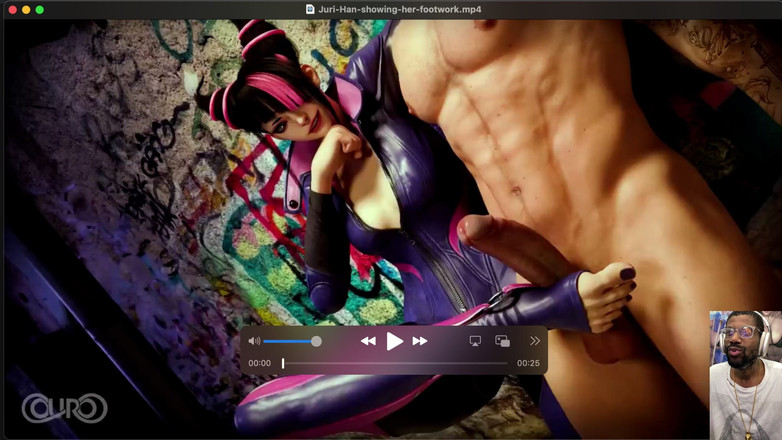Viewport: 782px width, 440px height.
Task: Minimize the window using the yellow button
Action: (26, 9)
